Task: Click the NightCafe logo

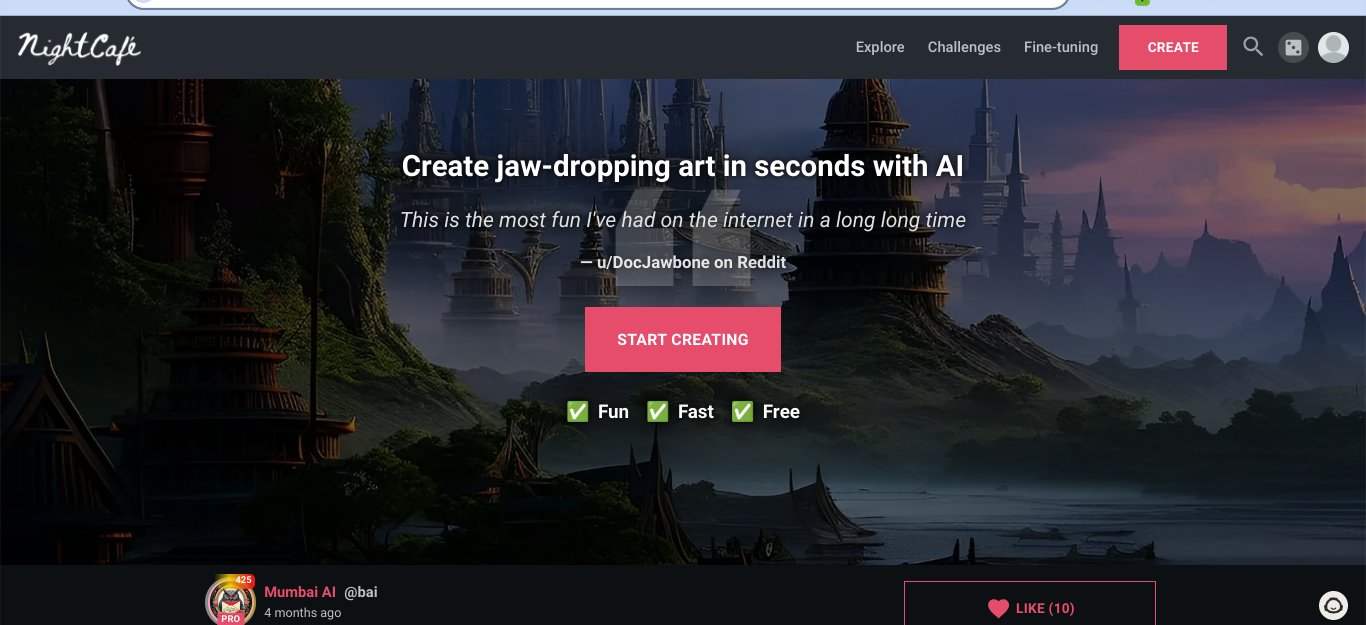Action: [79, 47]
